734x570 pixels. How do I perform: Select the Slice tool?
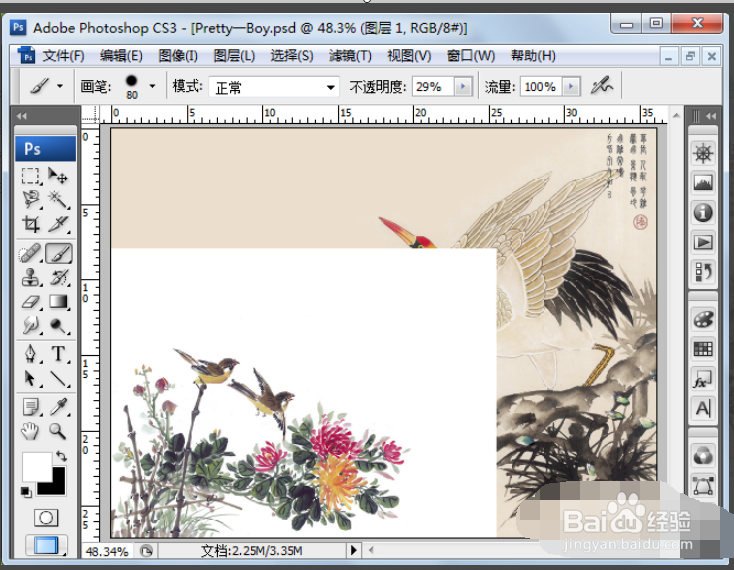(58, 224)
